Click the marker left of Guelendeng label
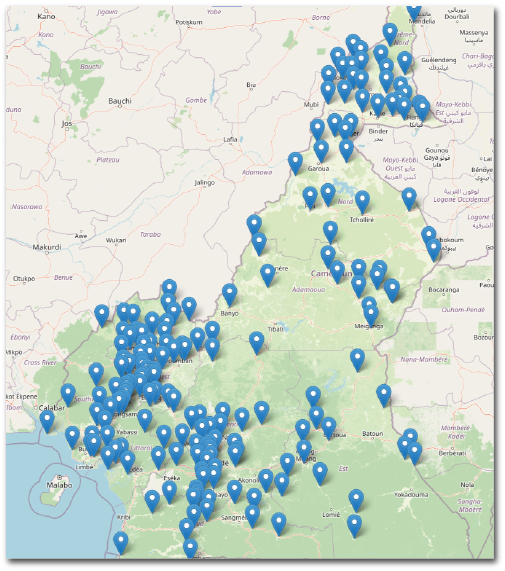Screen dimensions: 505x571 [x=405, y=63]
